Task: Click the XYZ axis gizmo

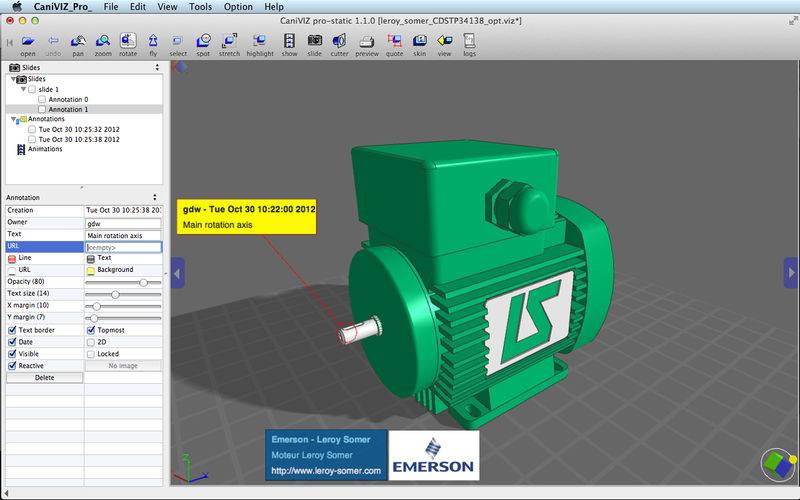Action: pos(190,468)
